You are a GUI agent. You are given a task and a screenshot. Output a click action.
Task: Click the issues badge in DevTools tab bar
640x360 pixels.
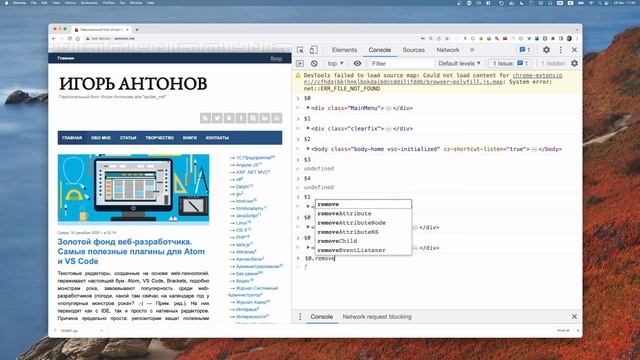(524, 50)
